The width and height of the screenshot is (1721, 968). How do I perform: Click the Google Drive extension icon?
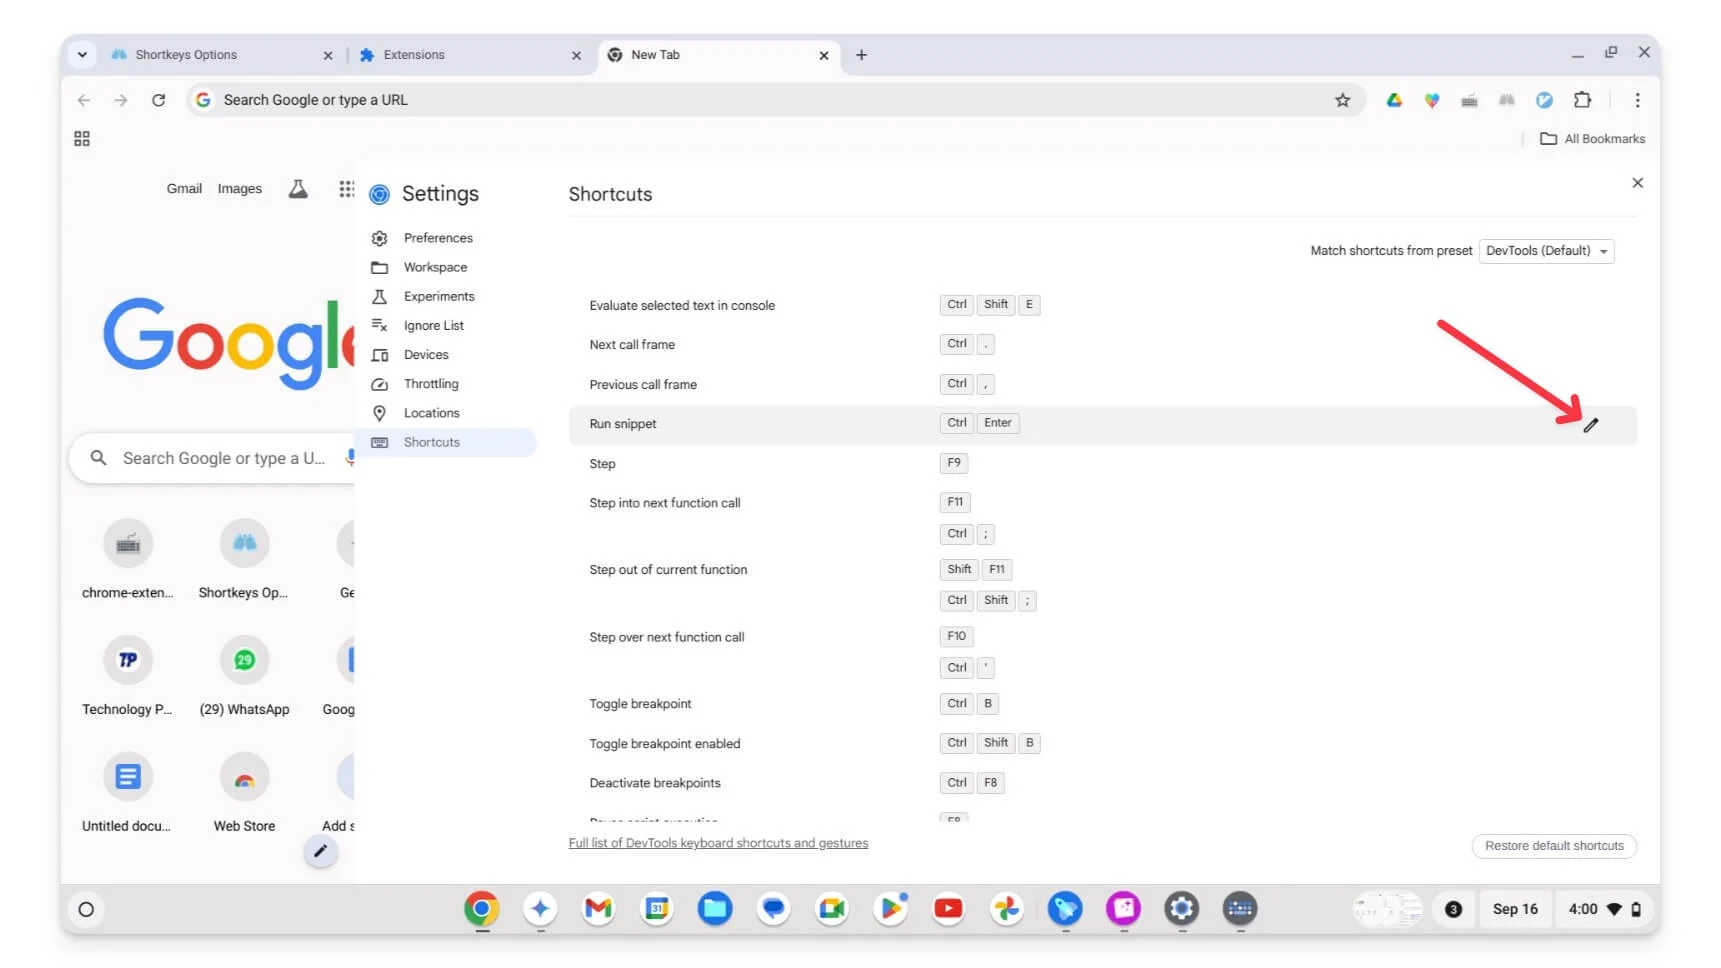(x=1394, y=100)
